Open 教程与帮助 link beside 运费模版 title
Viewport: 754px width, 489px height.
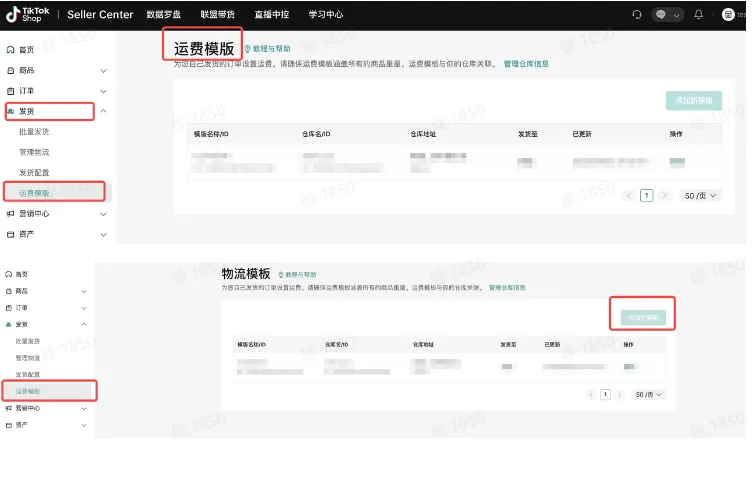[x=271, y=49]
